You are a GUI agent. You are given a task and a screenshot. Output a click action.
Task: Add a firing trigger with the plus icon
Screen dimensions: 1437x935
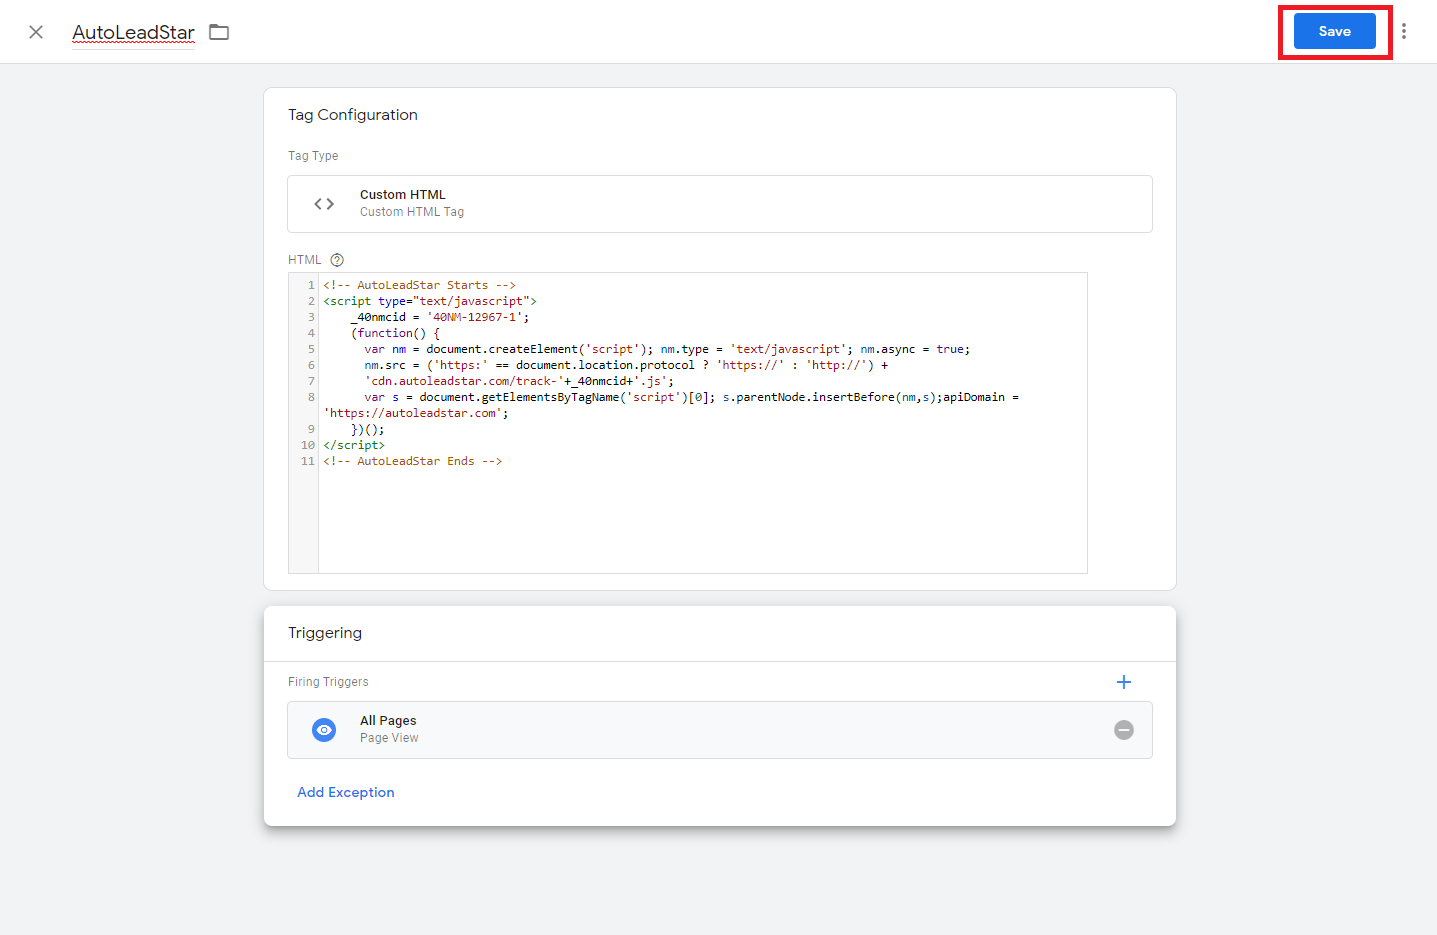pos(1124,682)
